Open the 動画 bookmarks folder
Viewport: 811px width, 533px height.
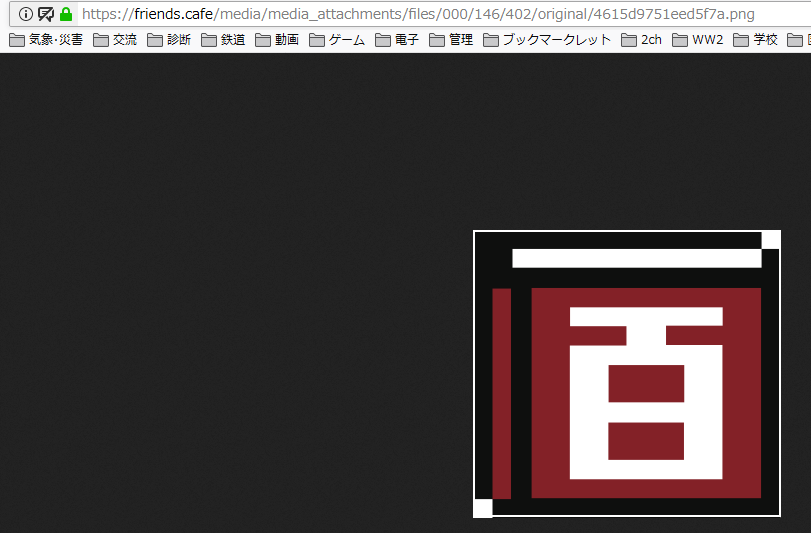coord(277,40)
